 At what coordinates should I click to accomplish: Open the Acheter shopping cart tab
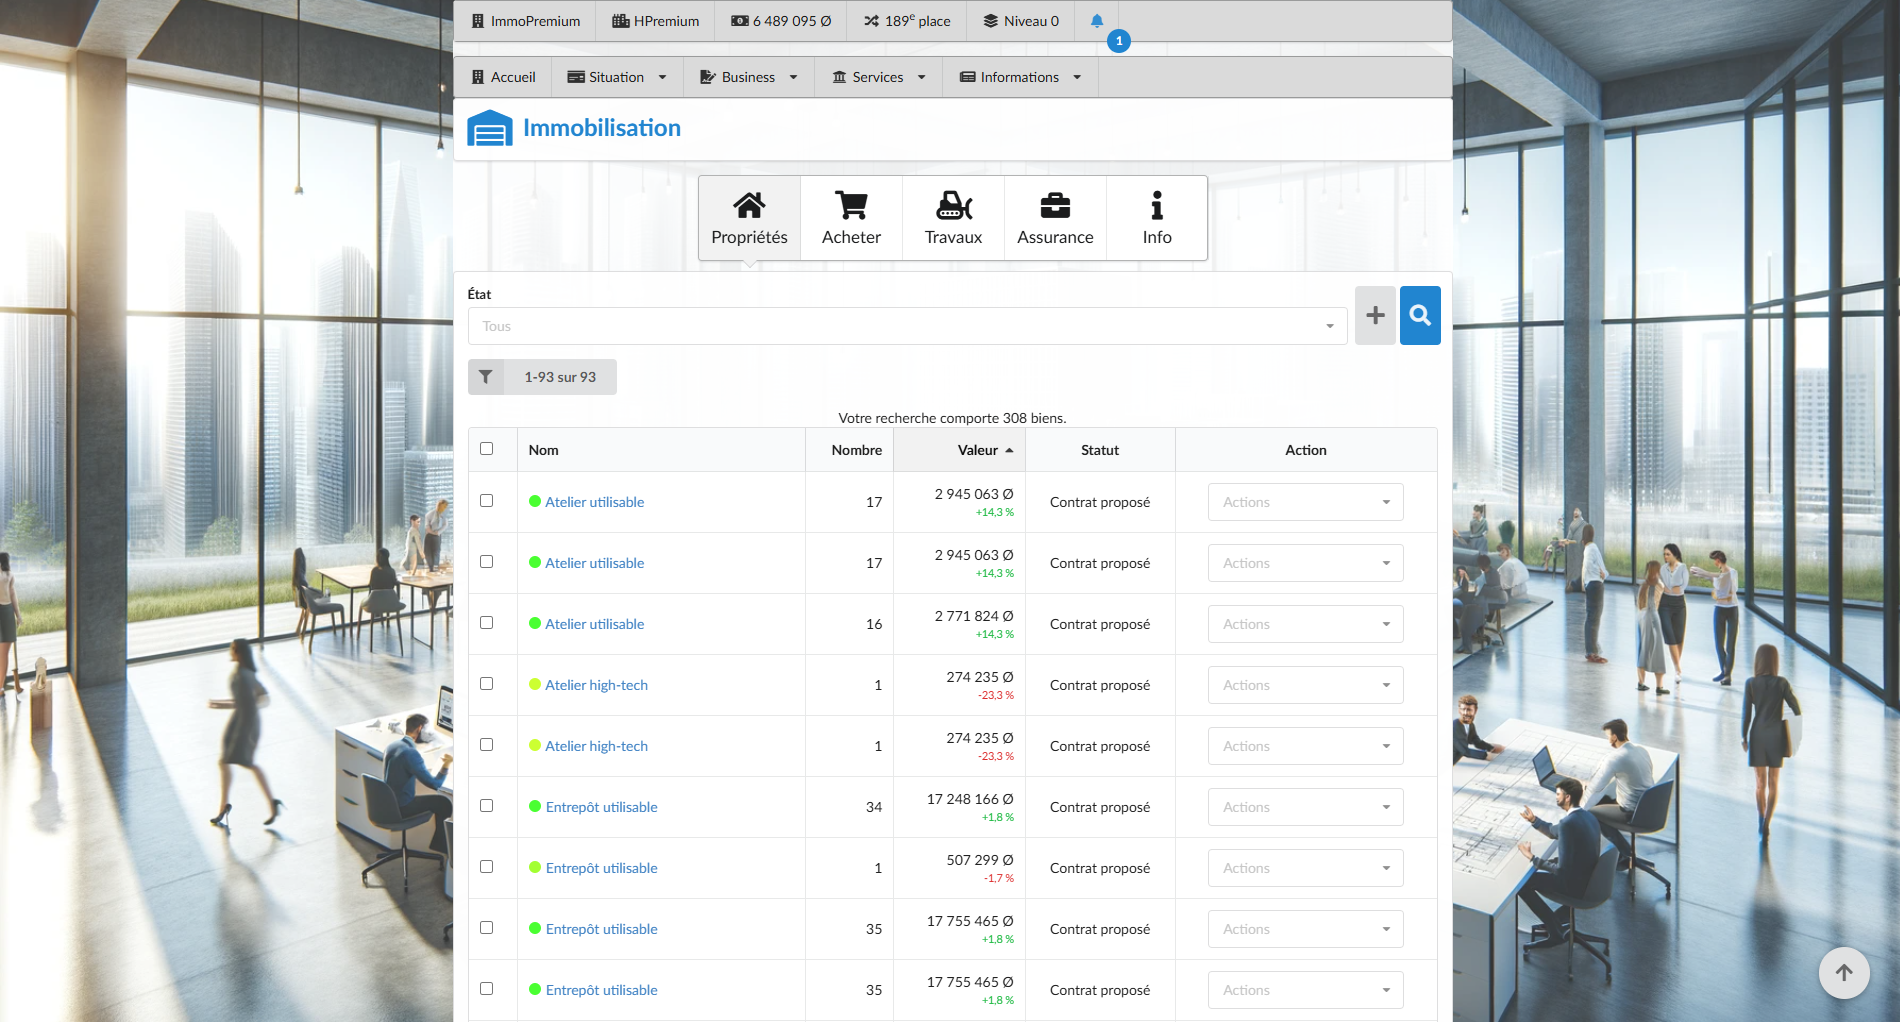coord(851,218)
